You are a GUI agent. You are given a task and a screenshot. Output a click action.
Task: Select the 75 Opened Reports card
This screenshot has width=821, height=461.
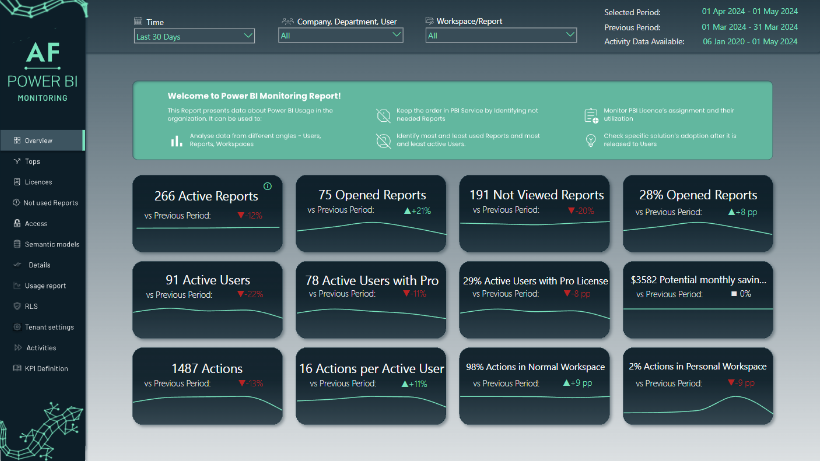click(x=371, y=213)
